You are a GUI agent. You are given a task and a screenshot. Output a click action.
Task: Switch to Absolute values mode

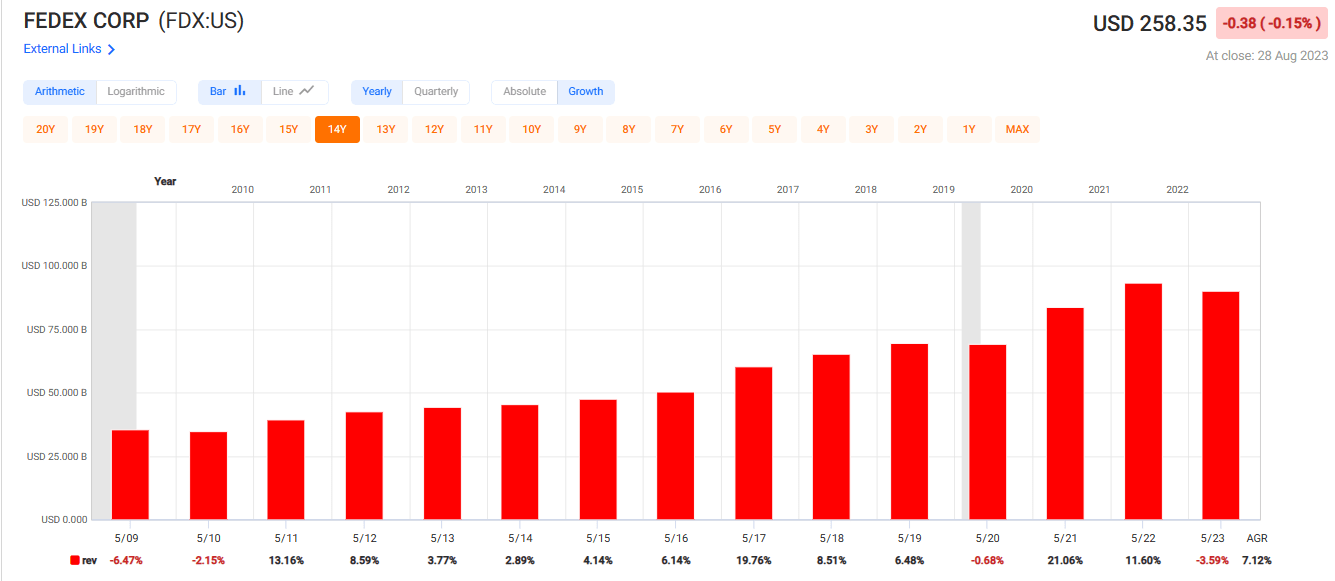[523, 91]
